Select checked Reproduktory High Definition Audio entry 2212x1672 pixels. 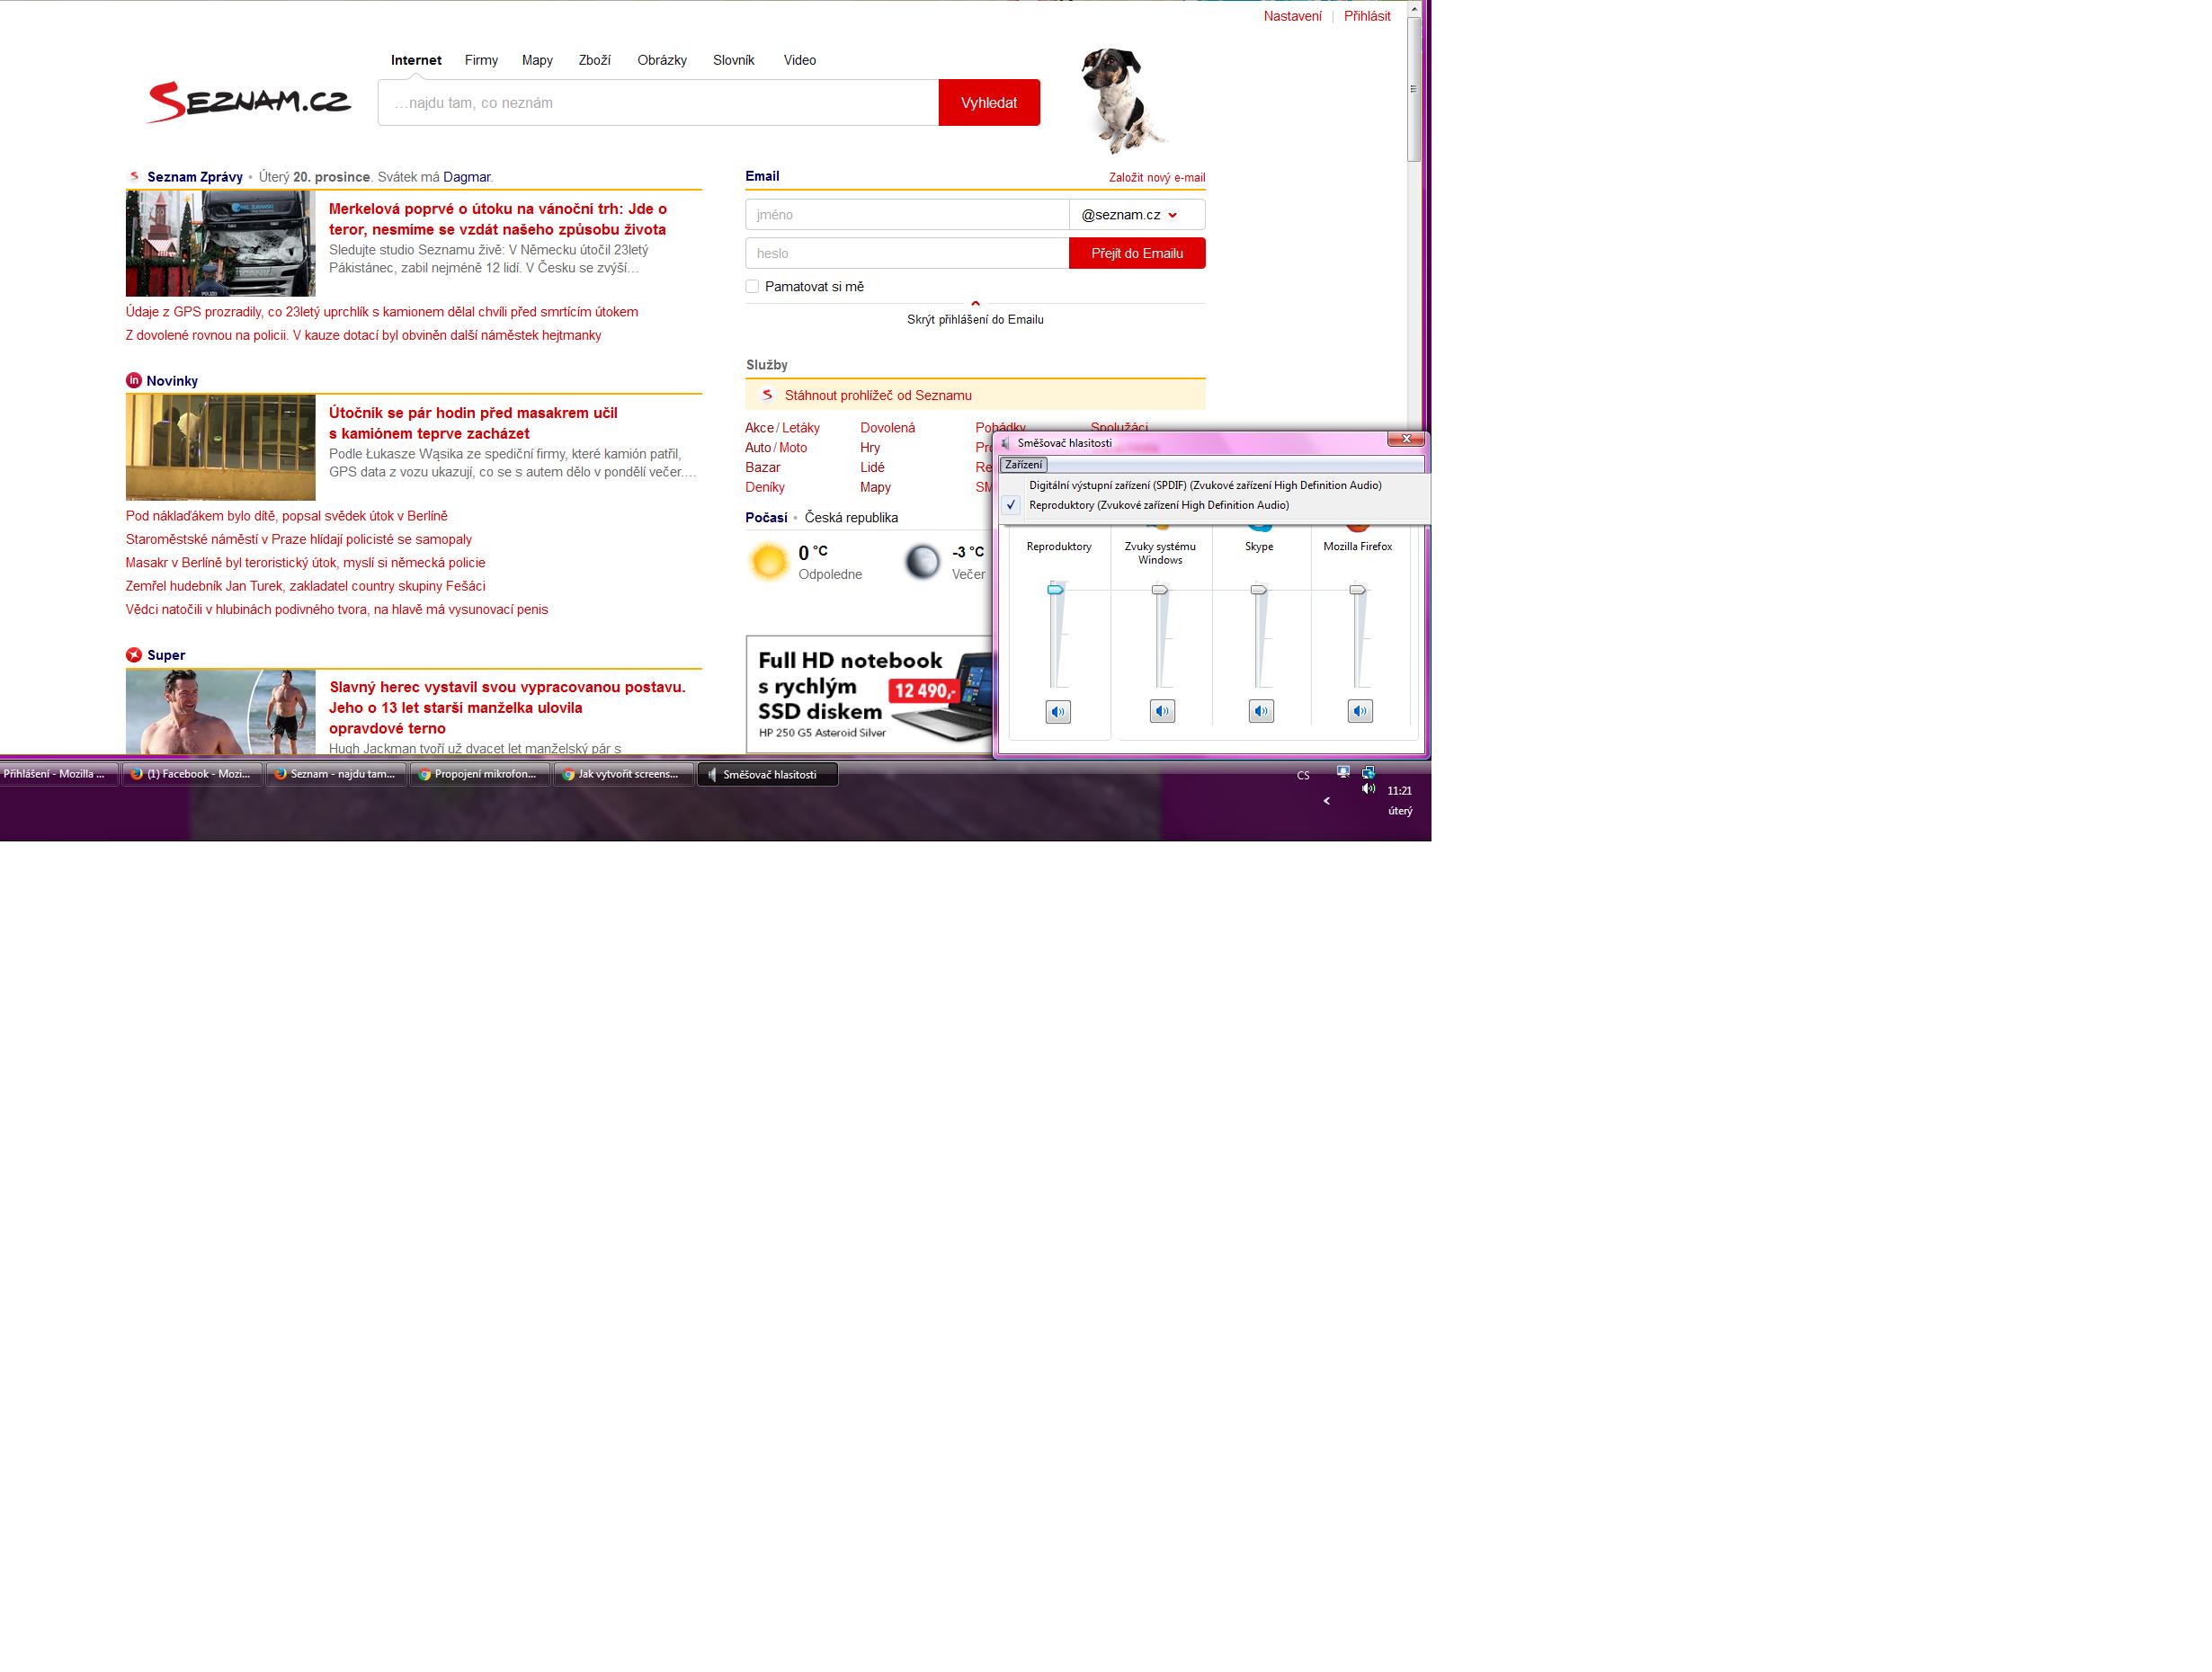point(1158,505)
